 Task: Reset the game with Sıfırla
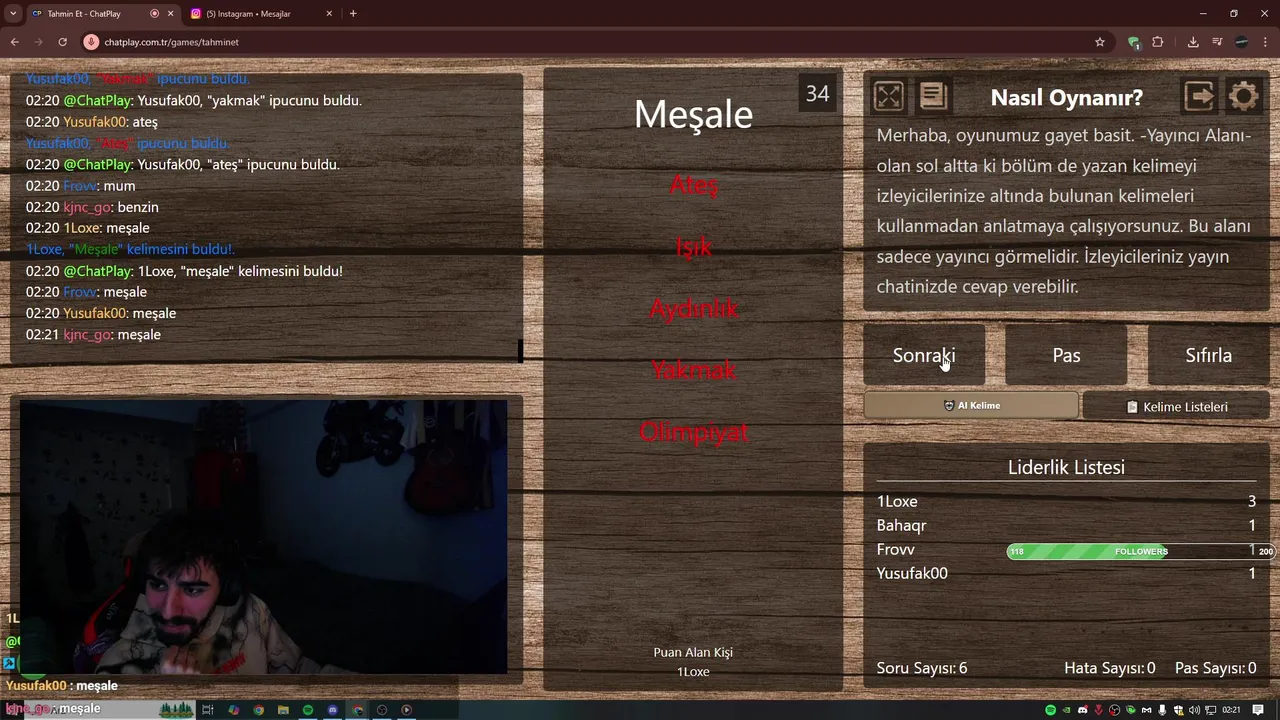tap(1208, 355)
